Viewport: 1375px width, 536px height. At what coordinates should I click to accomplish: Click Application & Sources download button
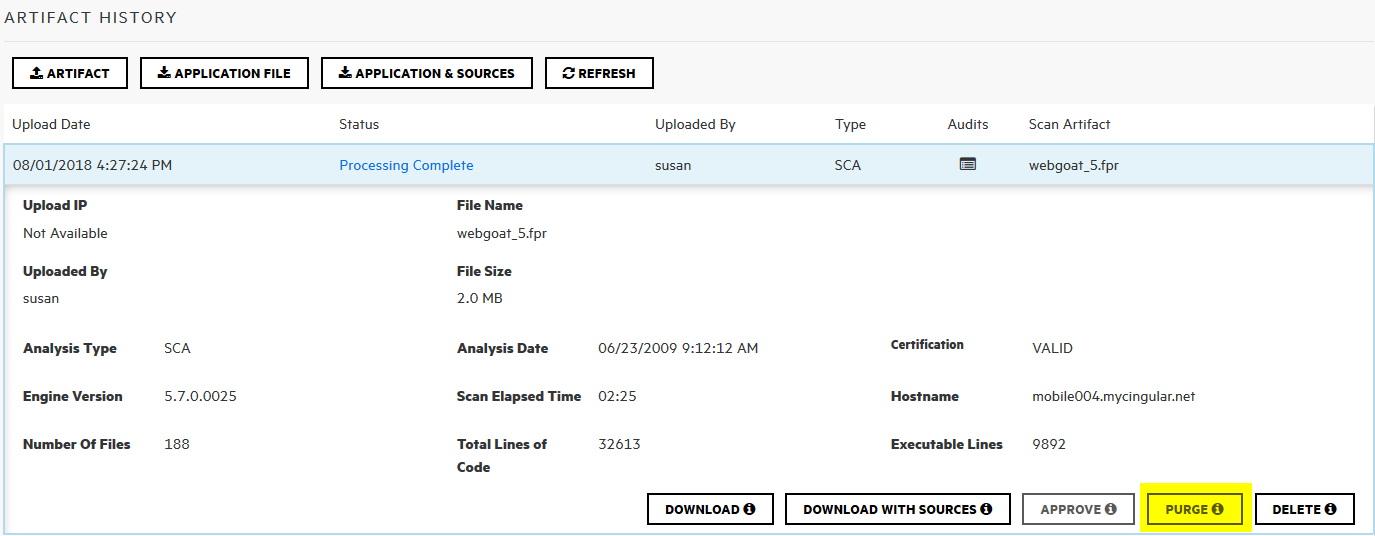[426, 73]
